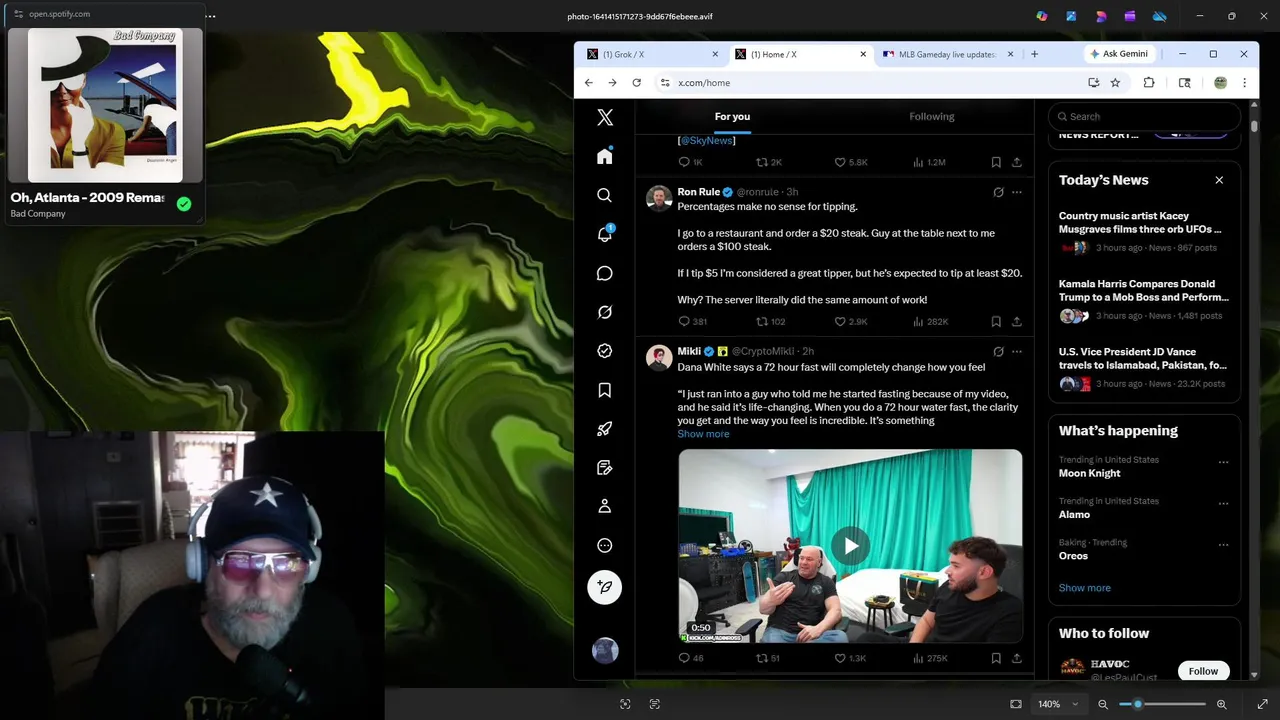Bookmark this page with star icon

pos(1115,83)
